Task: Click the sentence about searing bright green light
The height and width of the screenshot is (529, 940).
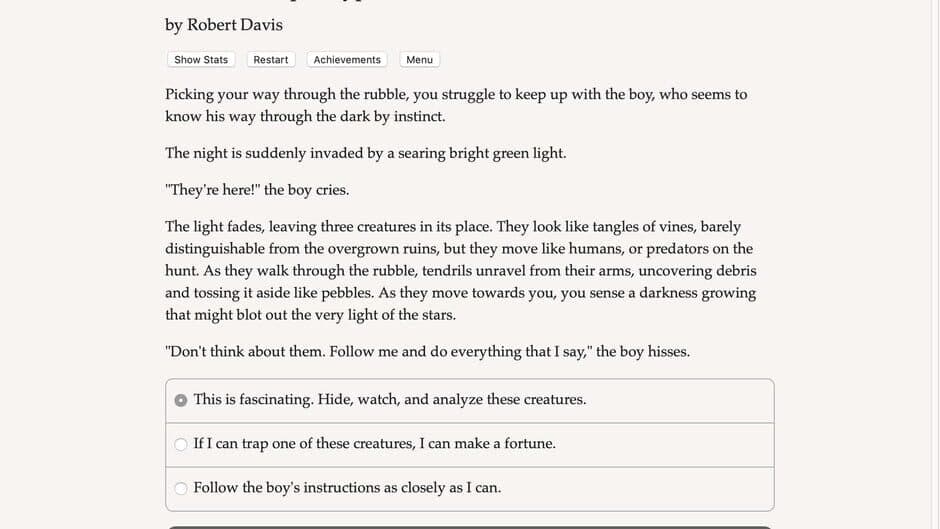Action: pos(366,153)
